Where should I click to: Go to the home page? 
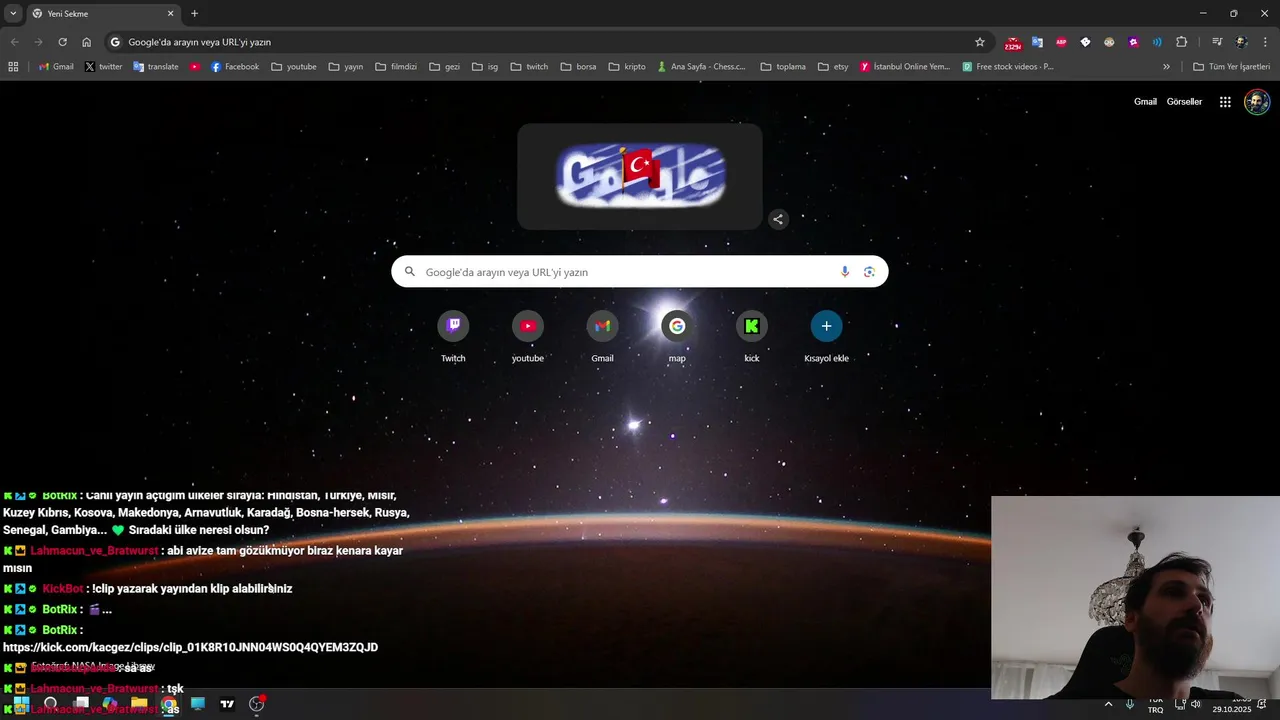click(x=87, y=42)
